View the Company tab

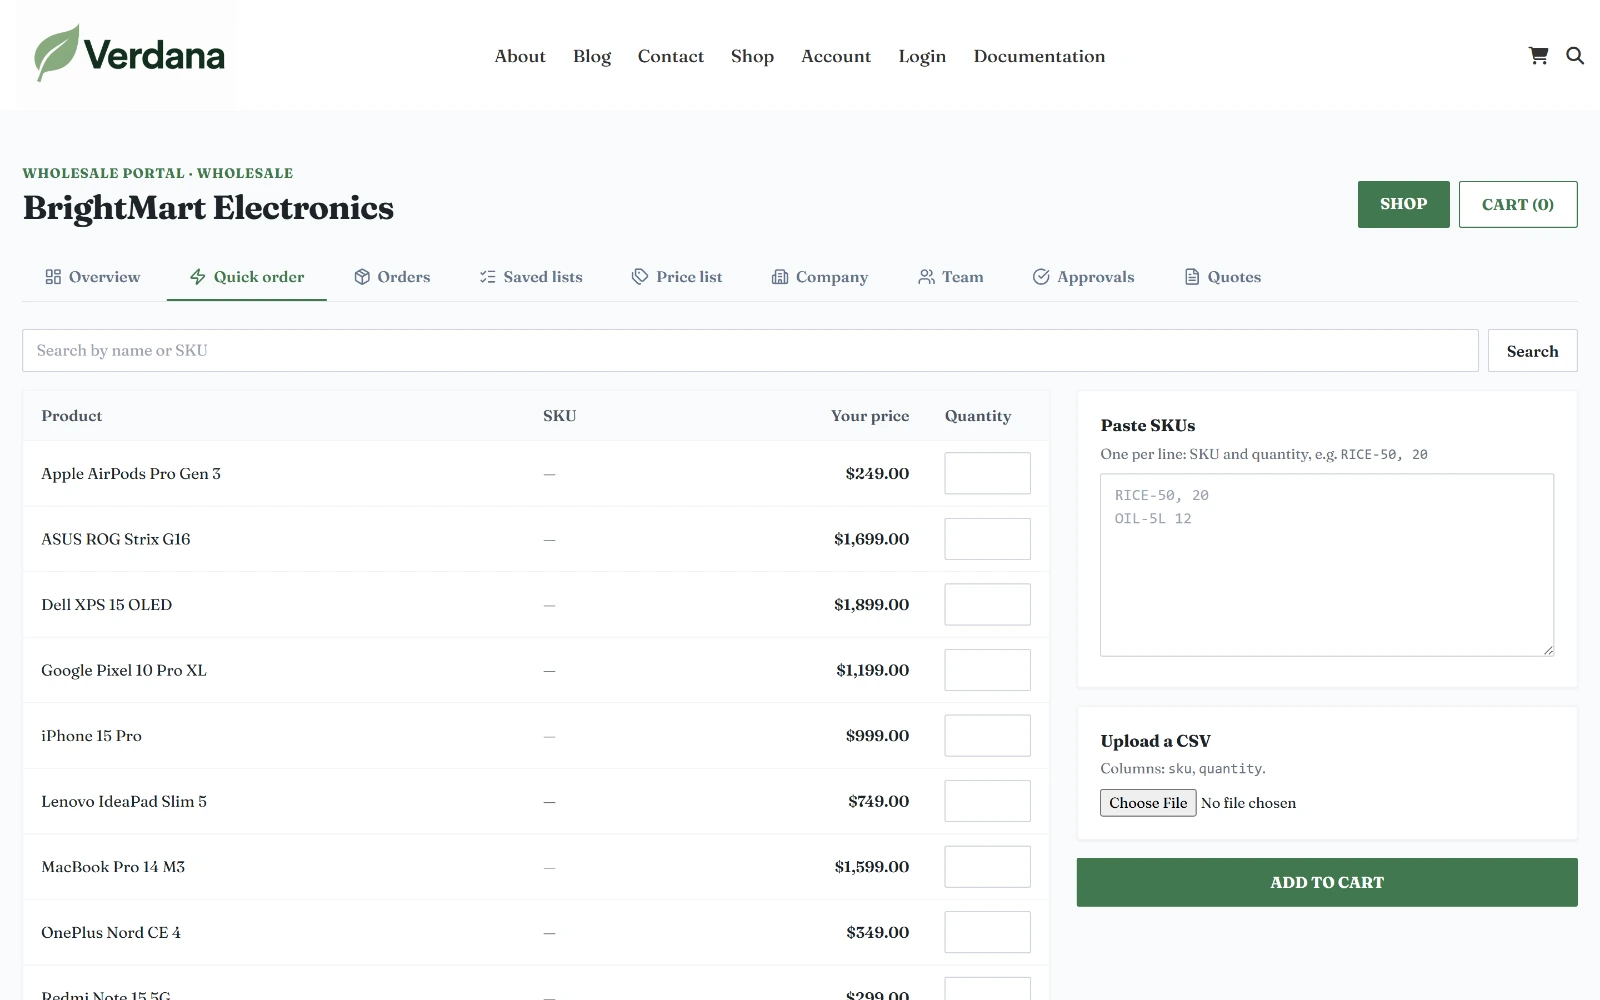[x=820, y=277]
